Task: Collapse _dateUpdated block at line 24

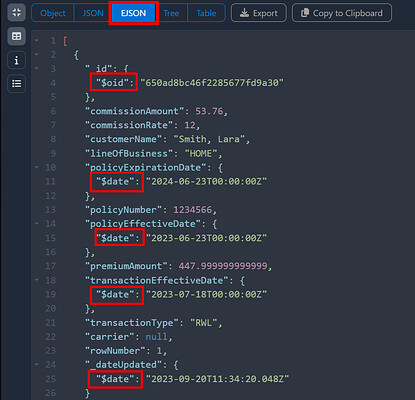Action: (x=37, y=365)
